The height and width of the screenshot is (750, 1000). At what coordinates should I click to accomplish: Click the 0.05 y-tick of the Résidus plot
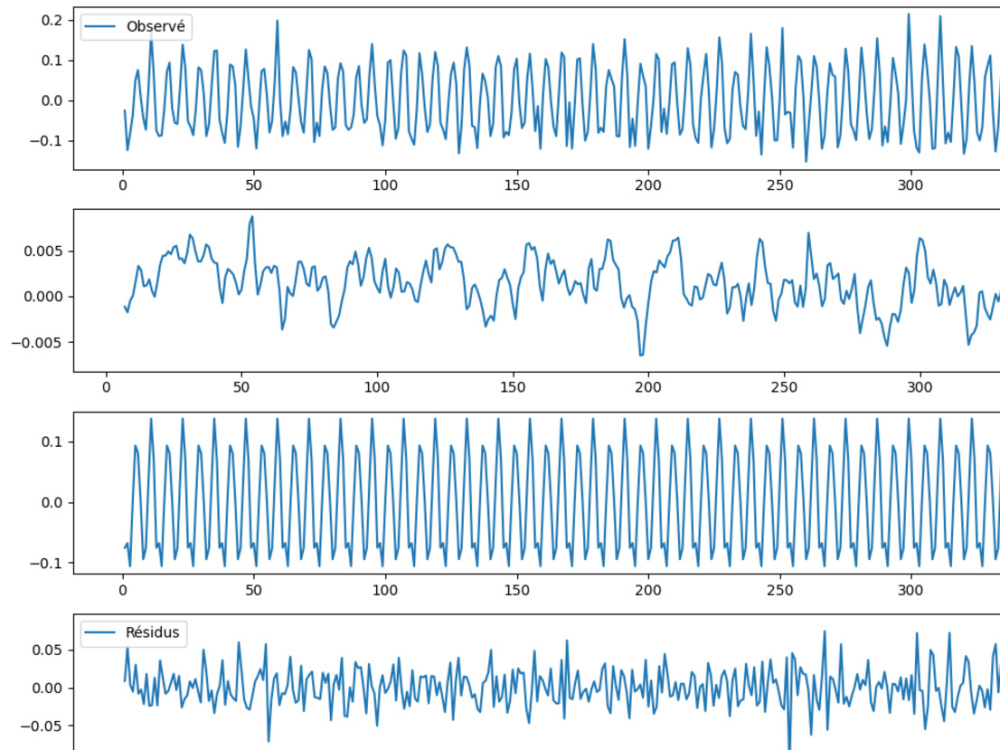pos(48,651)
